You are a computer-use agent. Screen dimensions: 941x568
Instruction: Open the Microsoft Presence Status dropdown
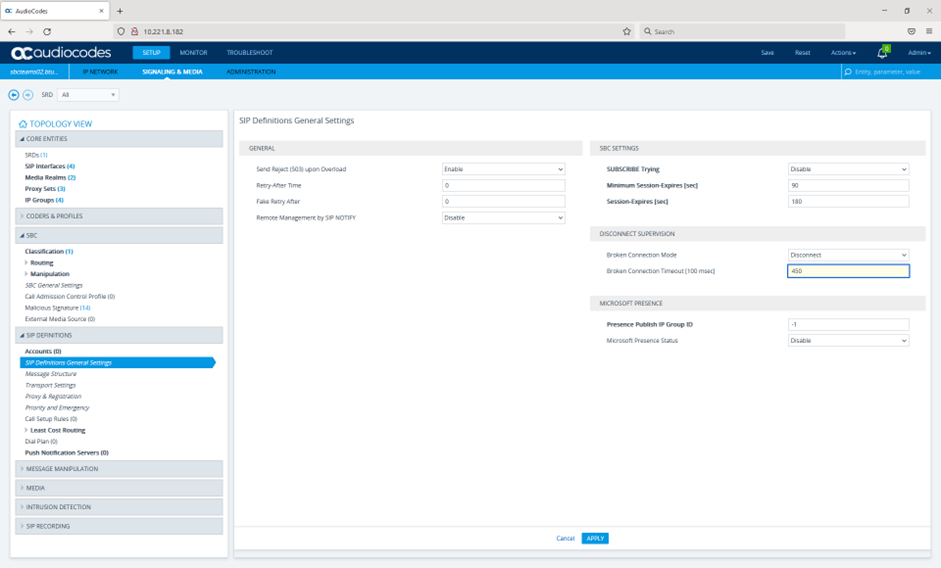848,340
